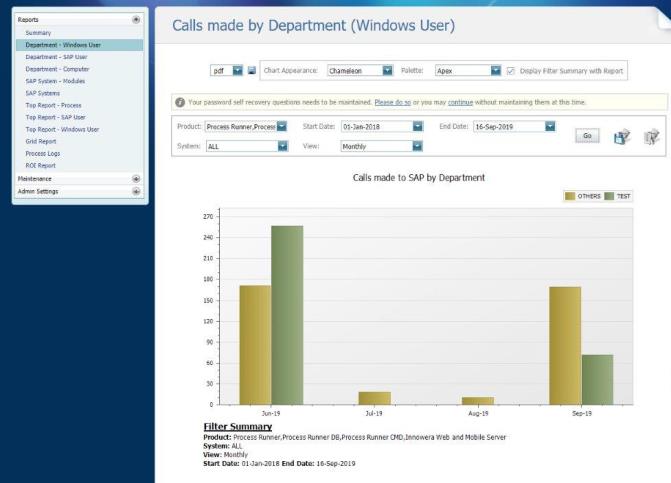Image resolution: width=671 pixels, height=483 pixels.
Task: Open Department - SAP User report
Action: coord(56,57)
